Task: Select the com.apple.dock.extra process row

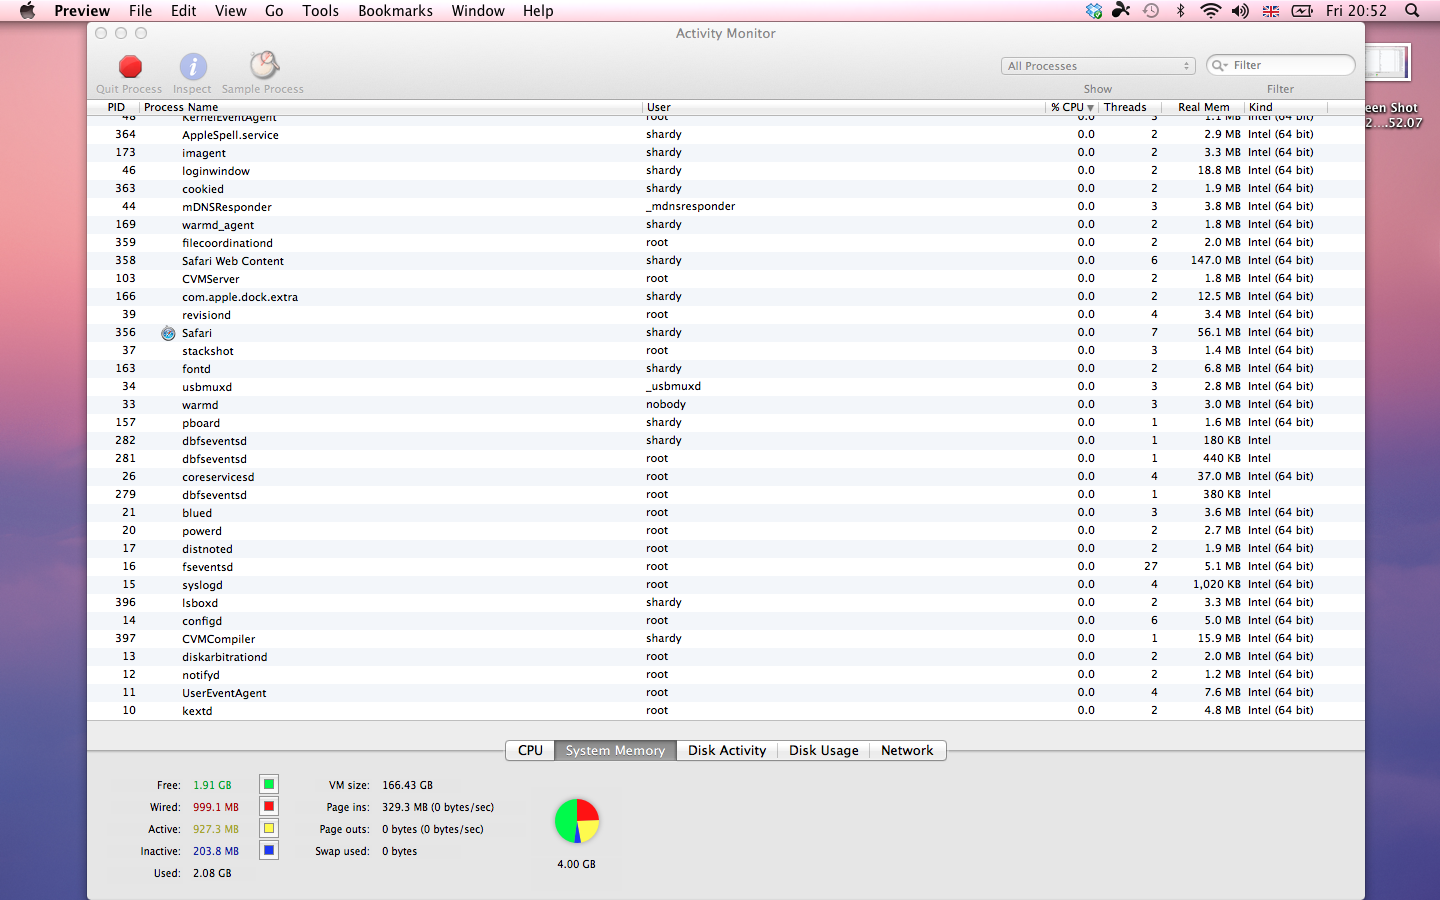Action: click(726, 297)
